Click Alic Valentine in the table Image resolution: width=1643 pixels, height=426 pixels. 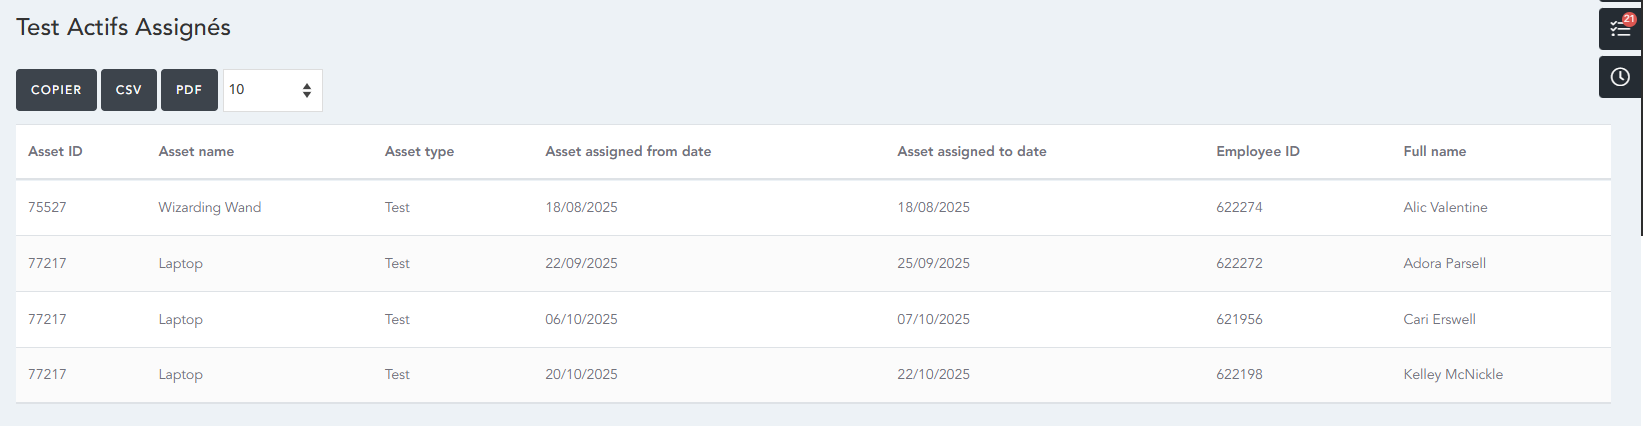[x=1445, y=208]
